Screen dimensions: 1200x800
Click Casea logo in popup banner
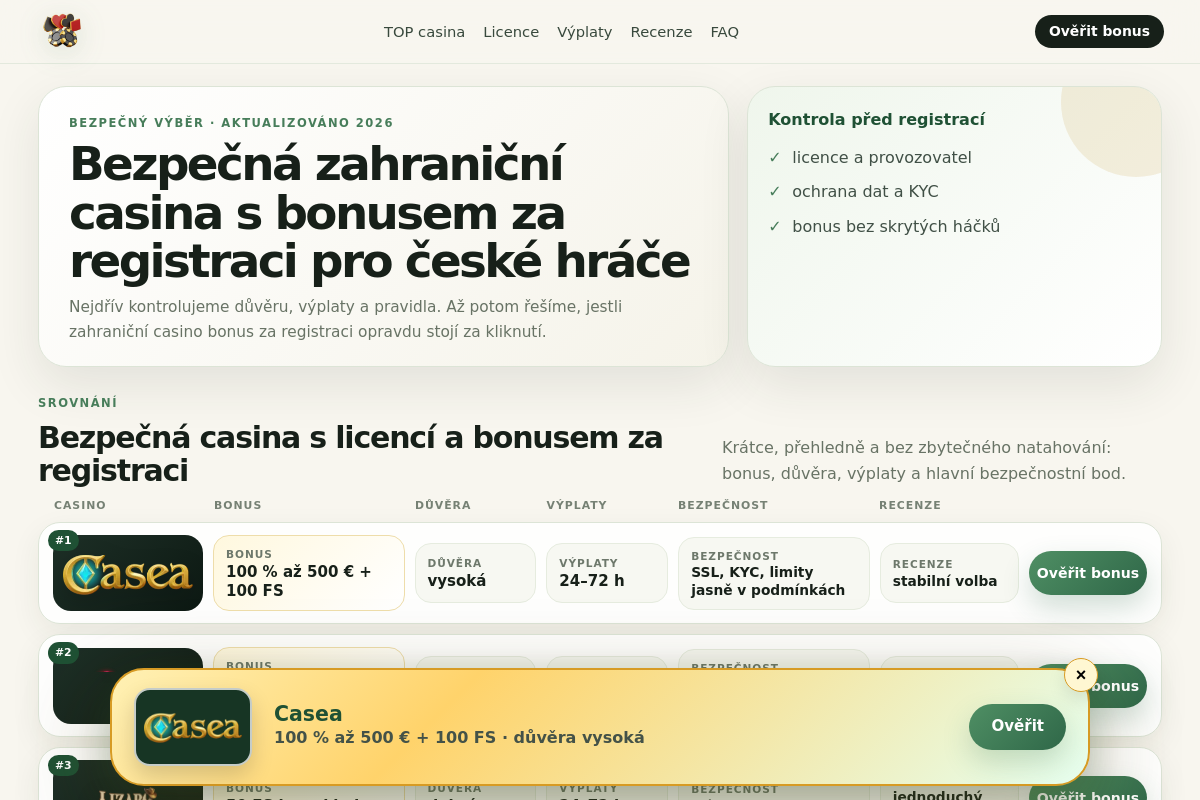pos(193,727)
